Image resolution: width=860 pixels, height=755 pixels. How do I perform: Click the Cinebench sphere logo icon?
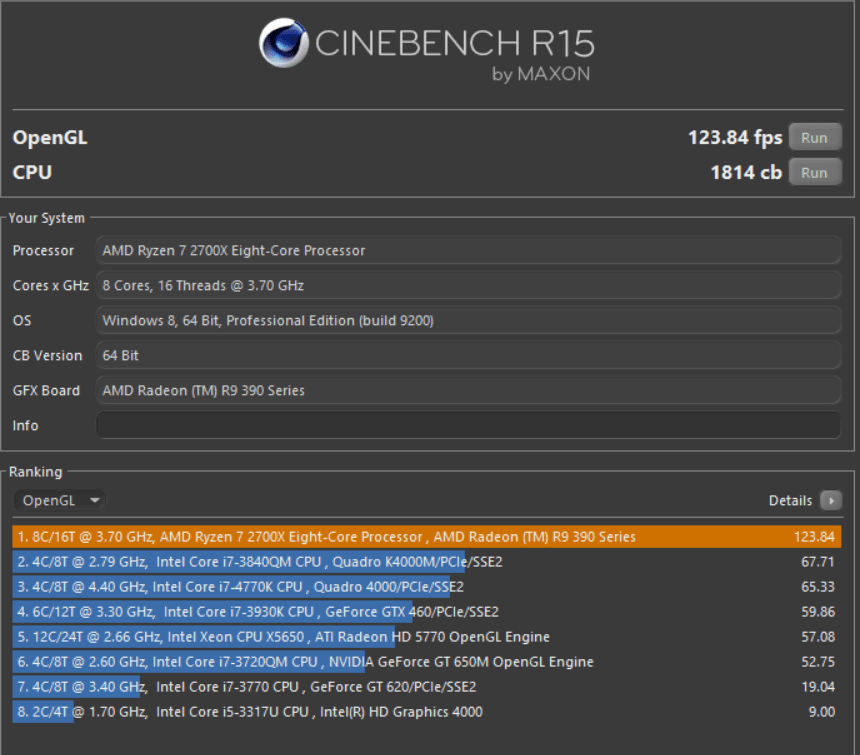tap(284, 43)
